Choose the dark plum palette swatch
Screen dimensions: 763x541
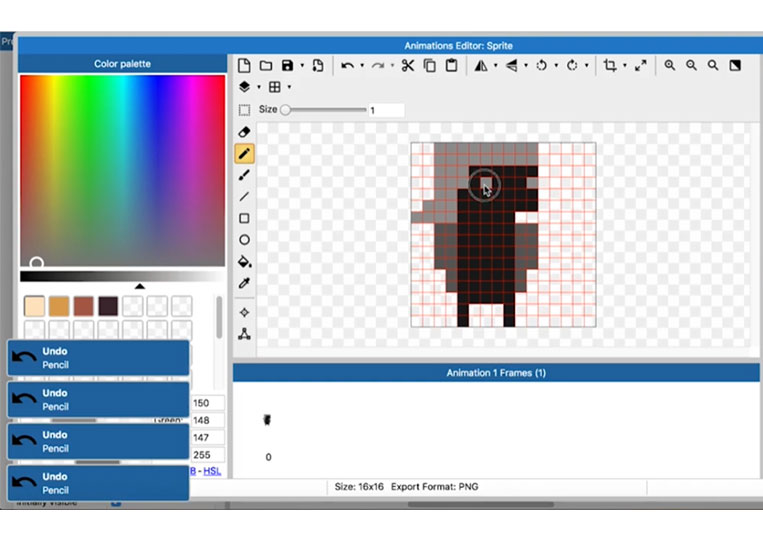108,306
